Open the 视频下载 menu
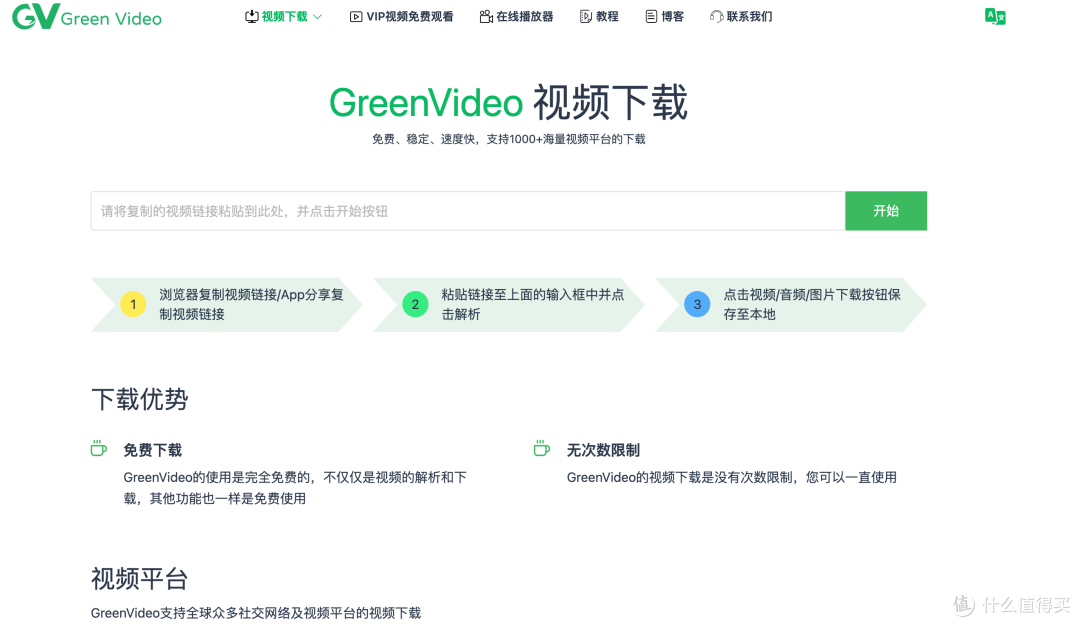 click(x=283, y=17)
